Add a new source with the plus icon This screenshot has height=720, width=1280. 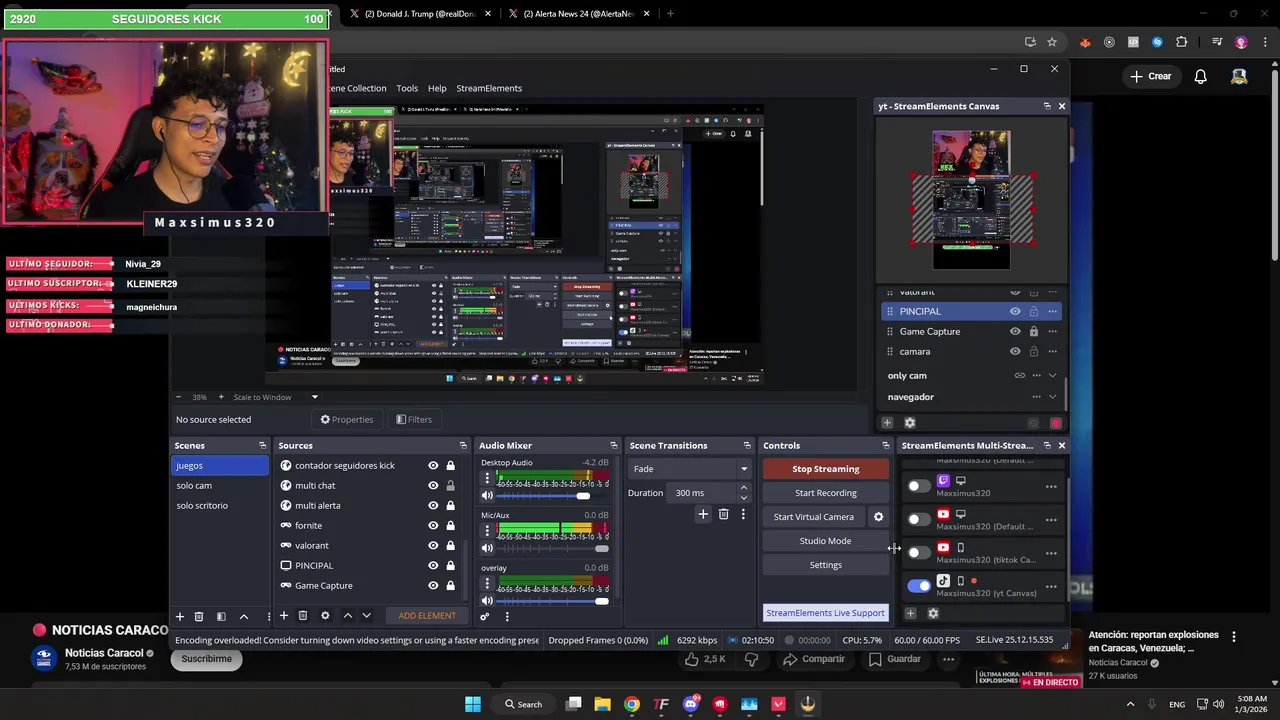pyautogui.click(x=284, y=615)
